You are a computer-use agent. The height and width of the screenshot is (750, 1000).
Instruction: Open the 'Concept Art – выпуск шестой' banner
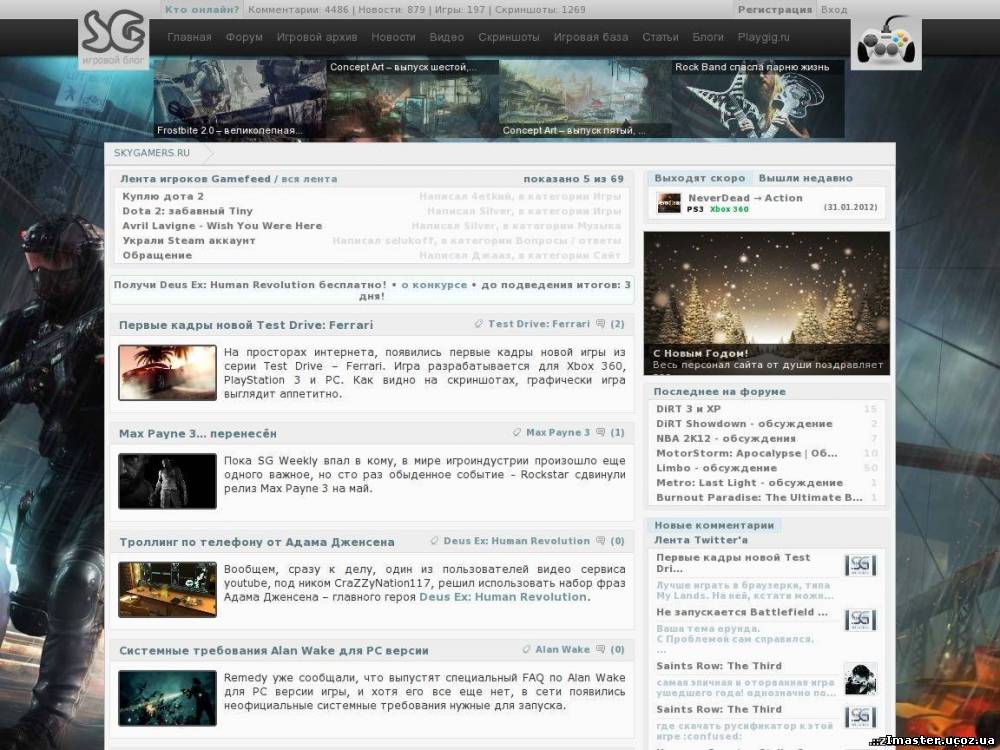[x=413, y=99]
